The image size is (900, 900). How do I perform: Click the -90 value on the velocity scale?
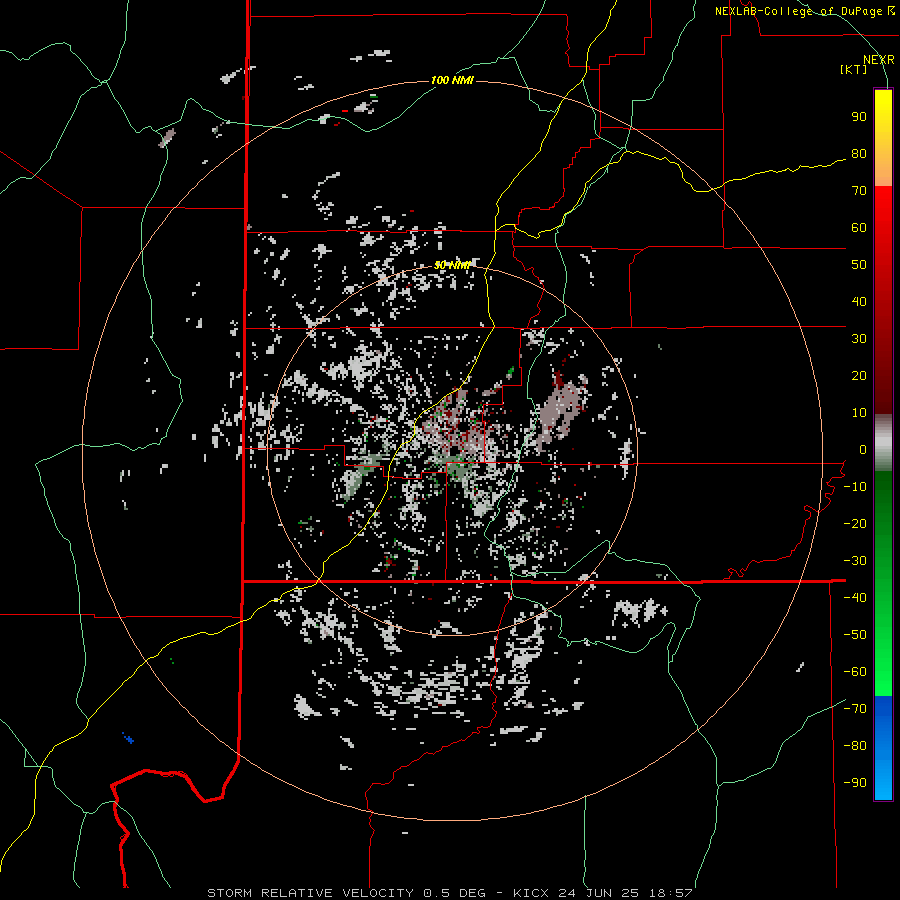(855, 783)
